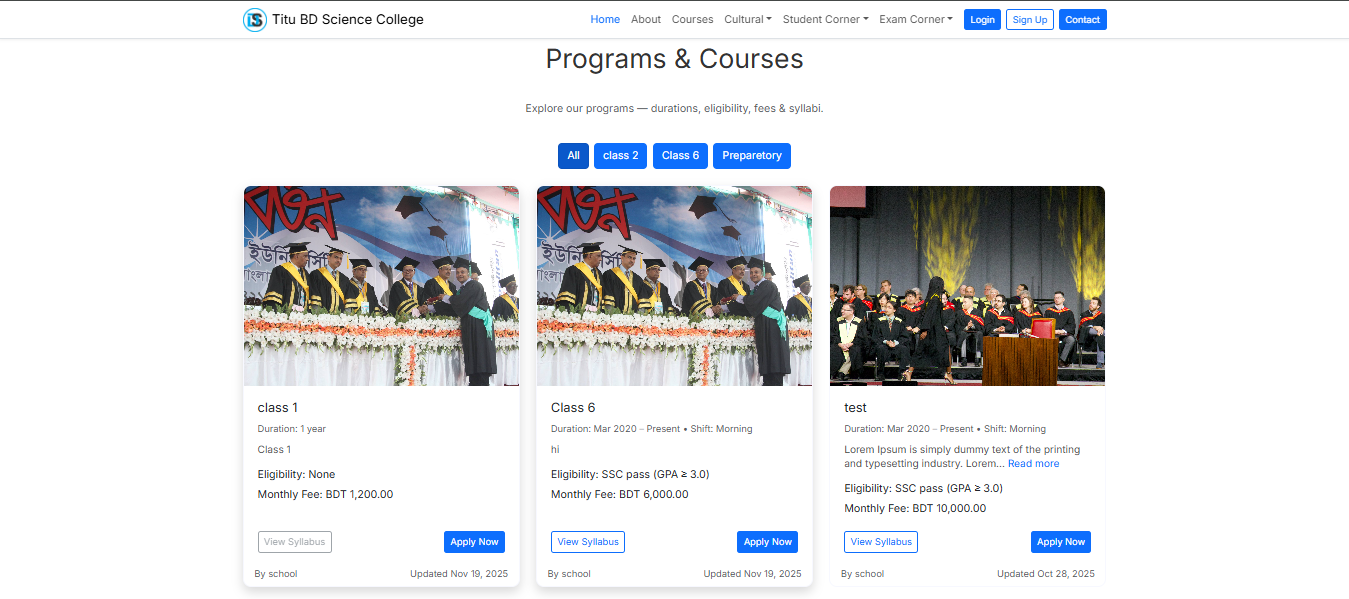
Task: Filter courses by Preparetory
Action: point(752,156)
